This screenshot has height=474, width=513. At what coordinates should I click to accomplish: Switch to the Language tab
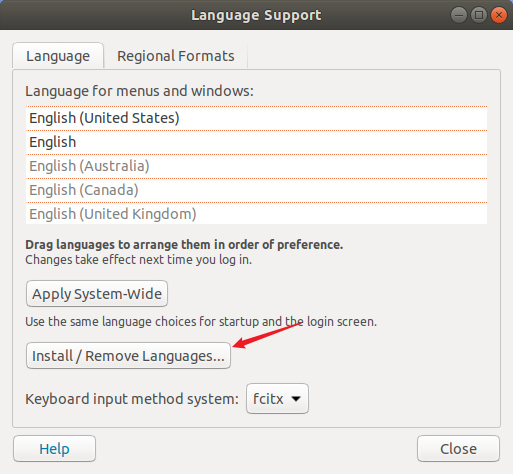coord(58,56)
